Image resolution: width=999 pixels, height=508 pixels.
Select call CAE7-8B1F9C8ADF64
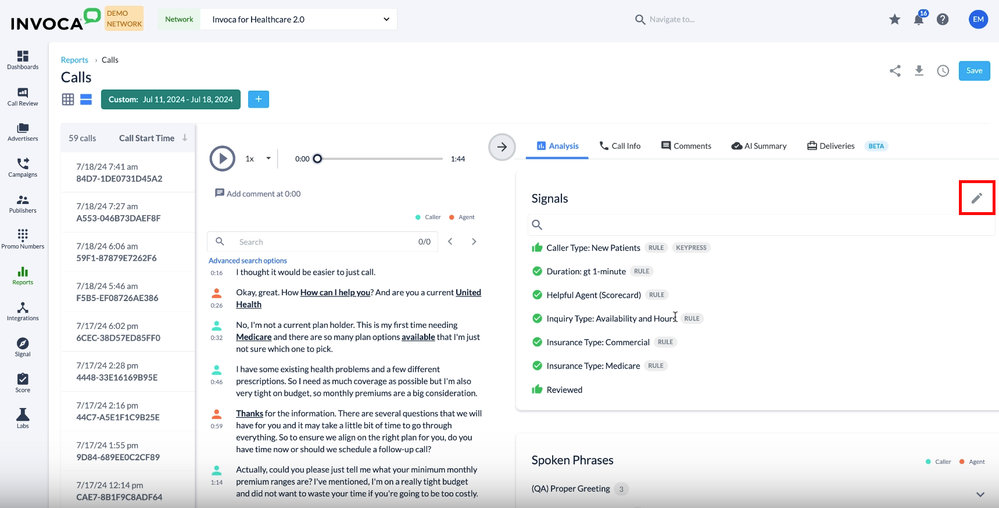(128, 490)
